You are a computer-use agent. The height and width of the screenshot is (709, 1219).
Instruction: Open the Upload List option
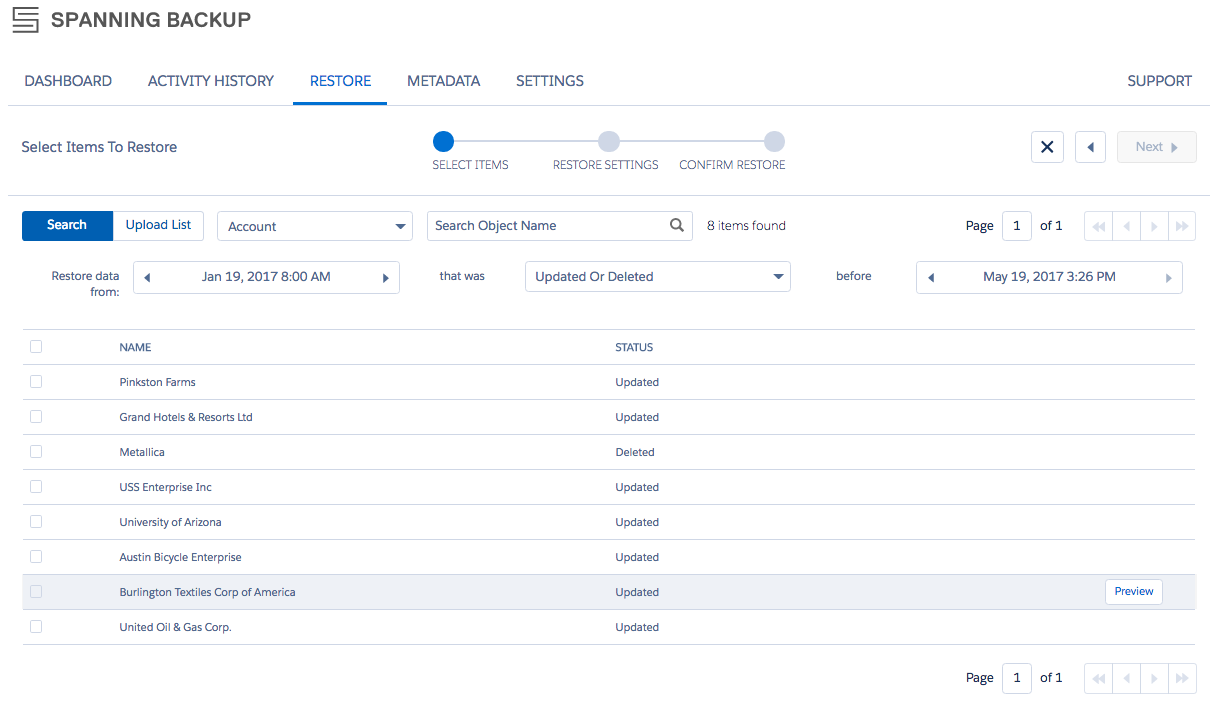(157, 225)
